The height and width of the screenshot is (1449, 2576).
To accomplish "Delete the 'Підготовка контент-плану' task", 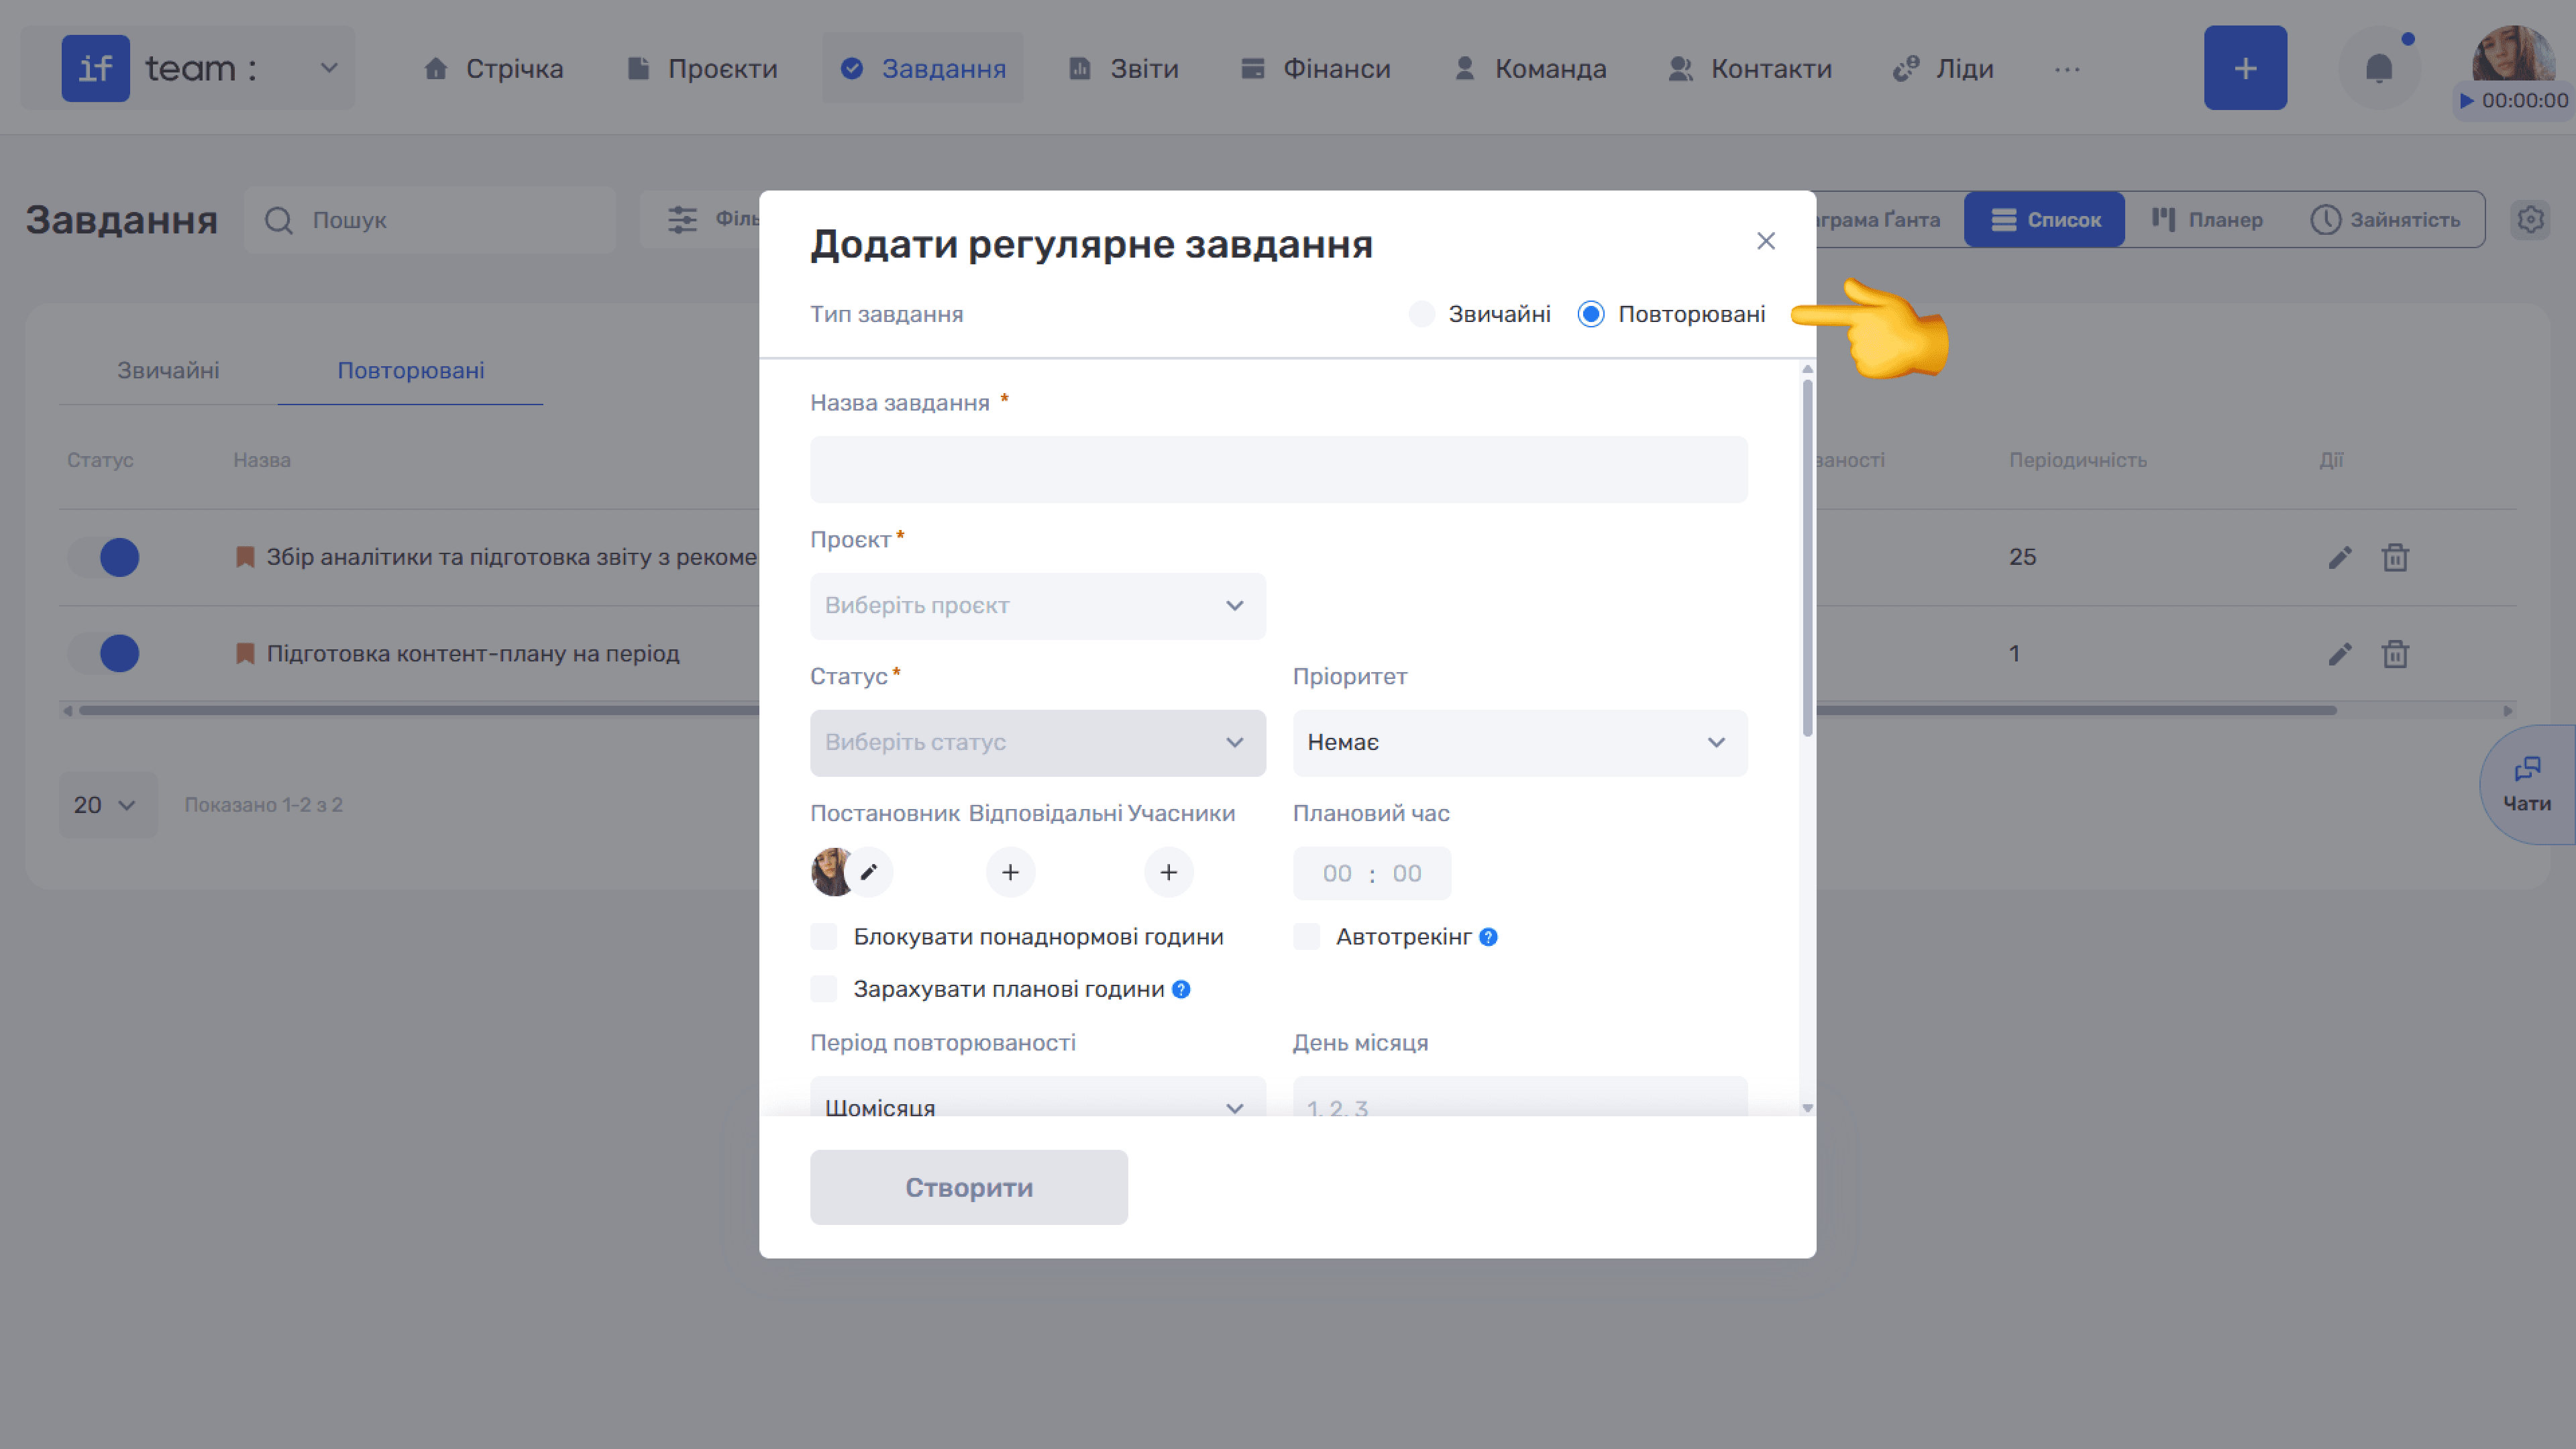I will click(x=2395, y=654).
